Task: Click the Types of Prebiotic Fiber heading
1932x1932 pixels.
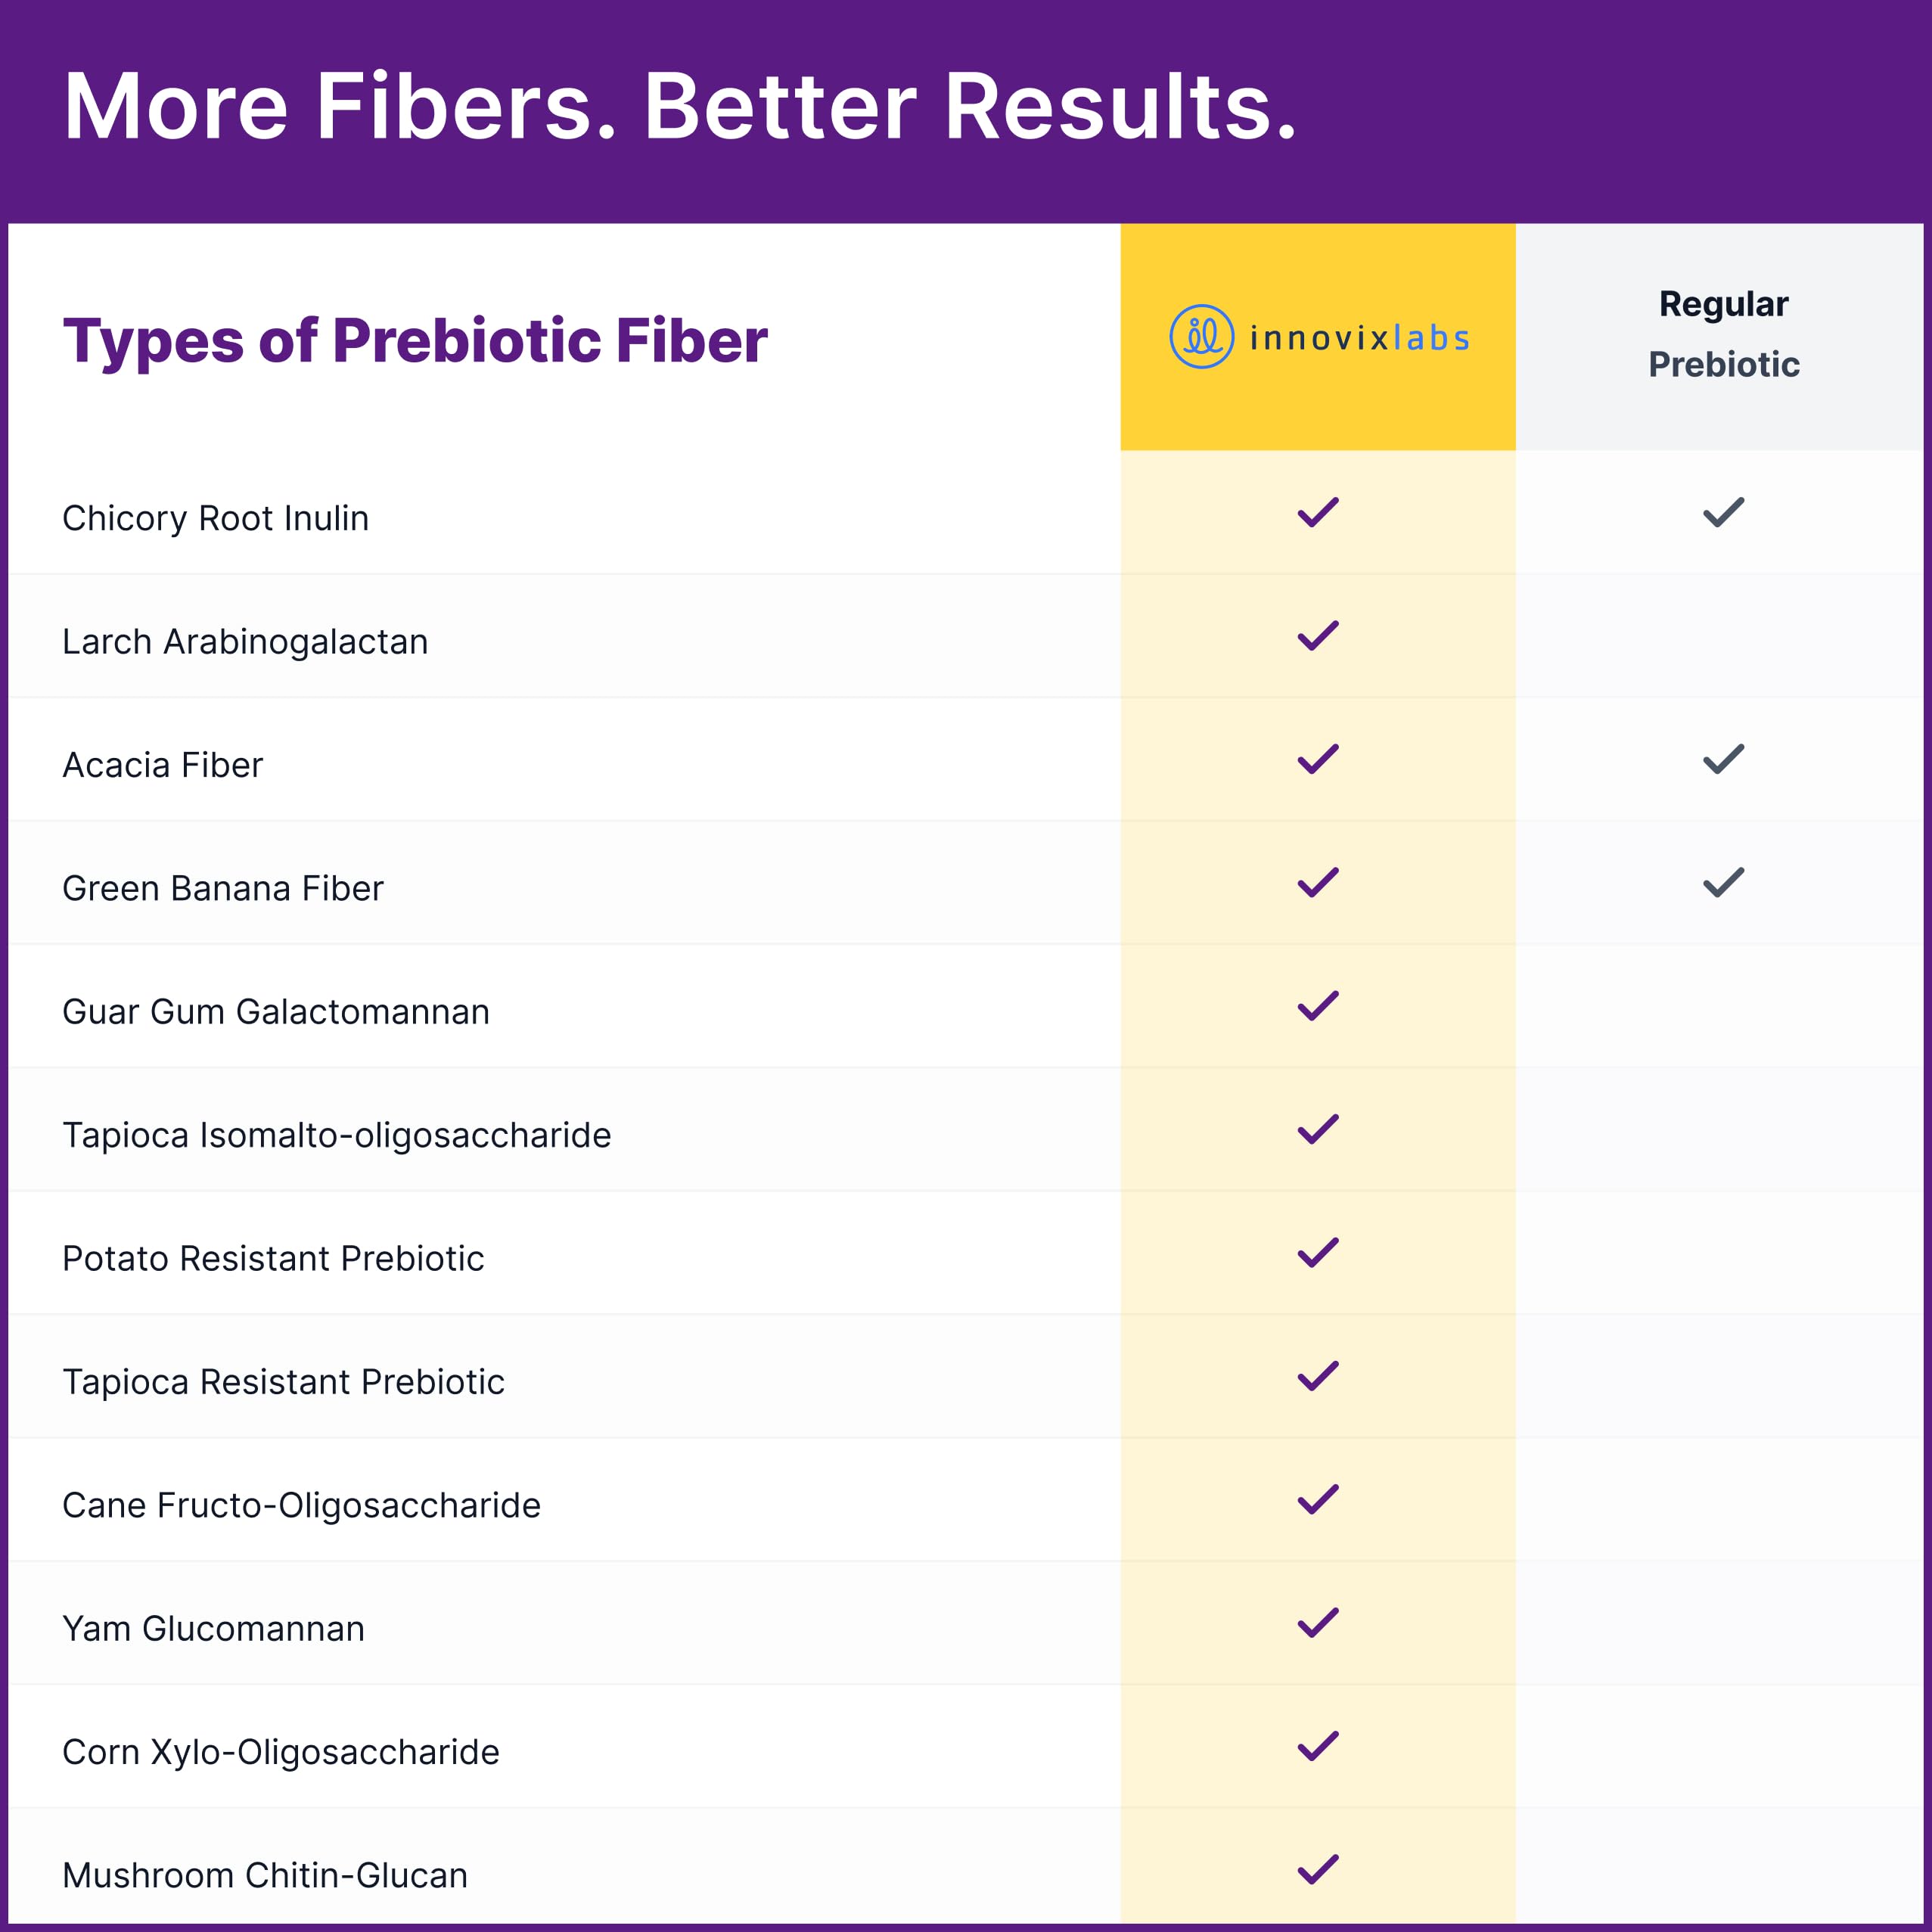Action: [415, 340]
